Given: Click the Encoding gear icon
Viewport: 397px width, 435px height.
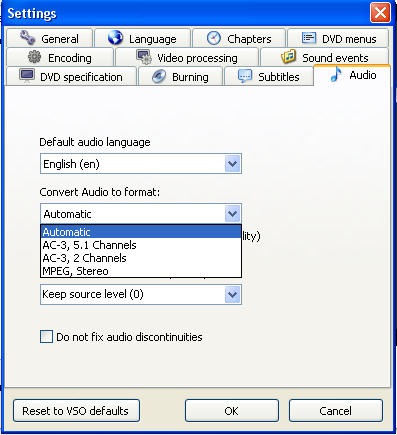Looking at the screenshot, I should pos(34,57).
